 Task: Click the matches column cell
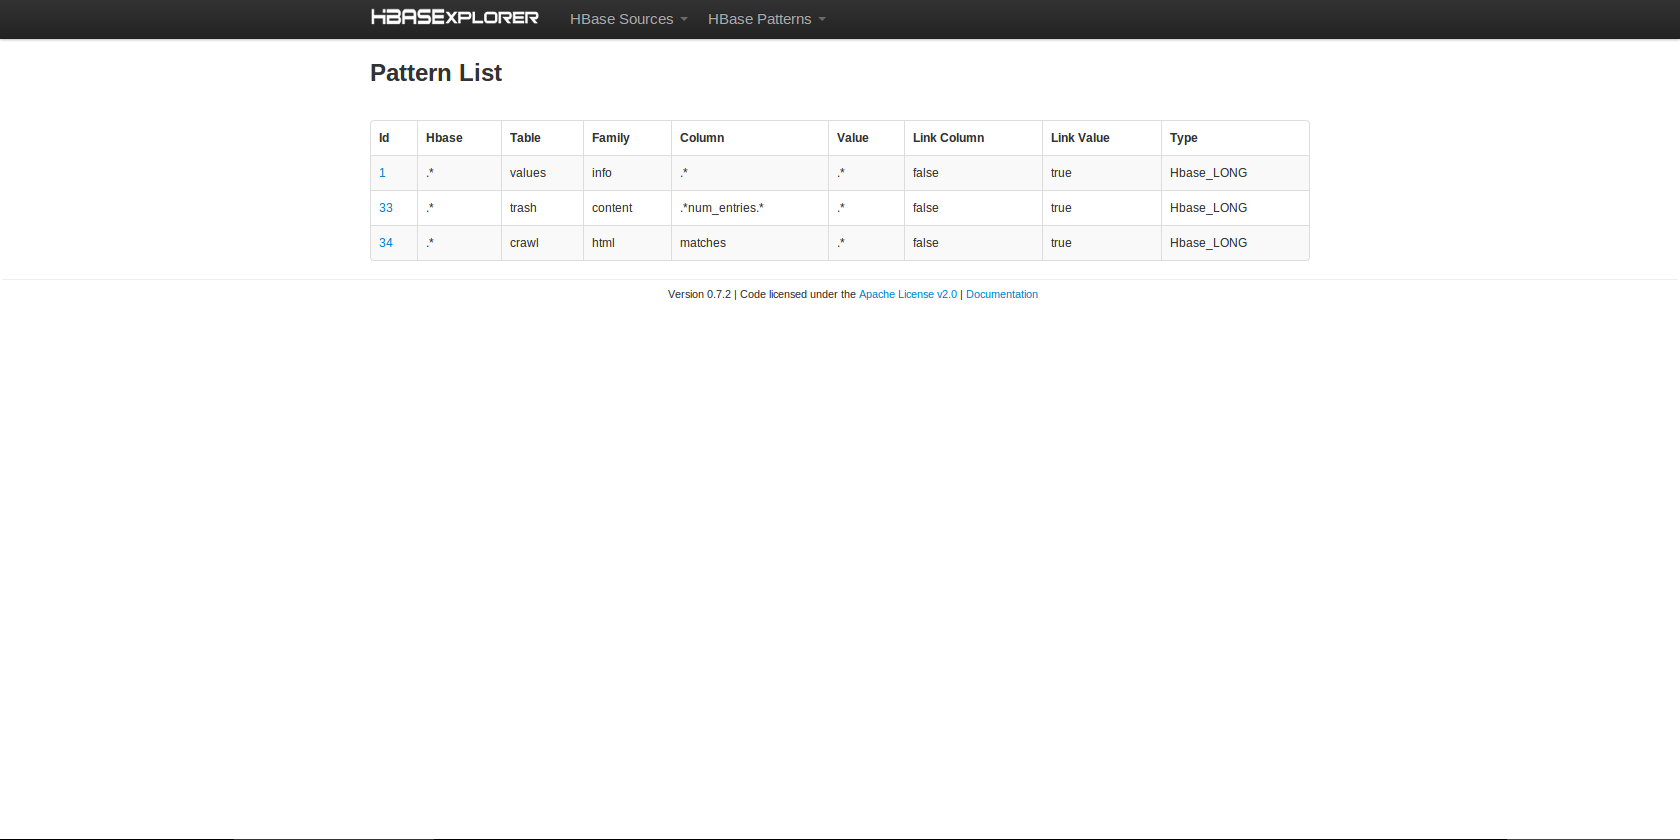(703, 243)
